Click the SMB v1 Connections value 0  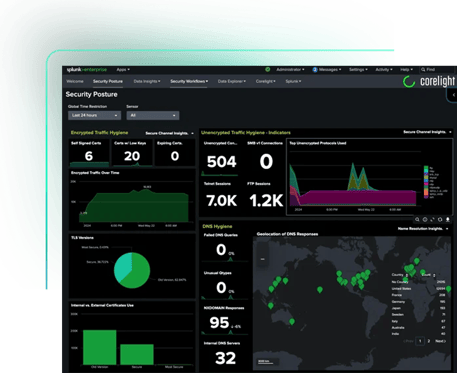pos(266,162)
